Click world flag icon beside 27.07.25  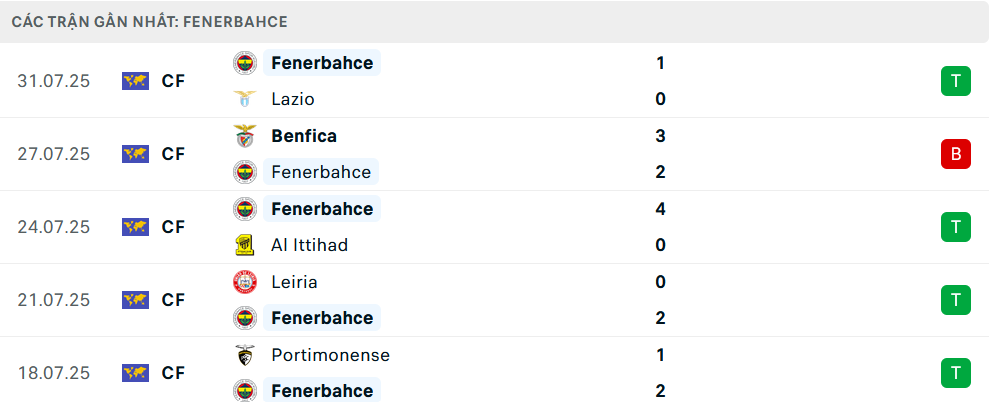coord(135,154)
